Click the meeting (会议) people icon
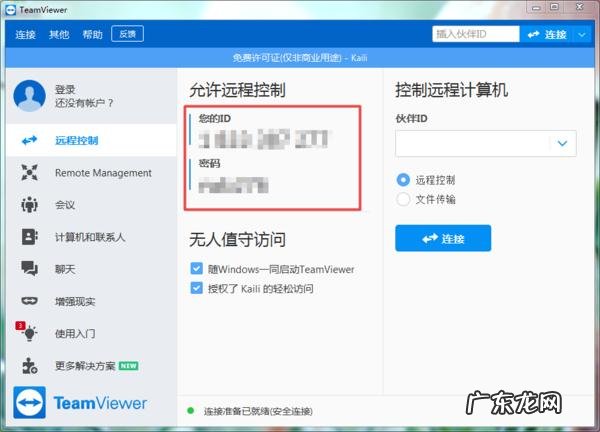 (29, 205)
